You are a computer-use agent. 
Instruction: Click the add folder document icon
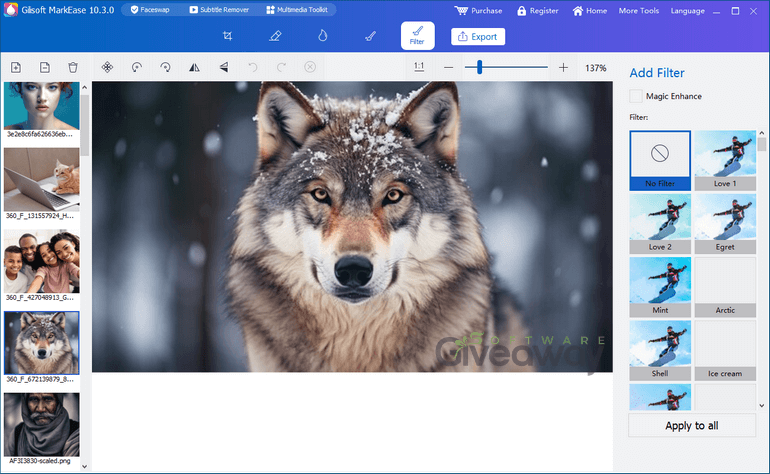pyautogui.click(x=45, y=67)
